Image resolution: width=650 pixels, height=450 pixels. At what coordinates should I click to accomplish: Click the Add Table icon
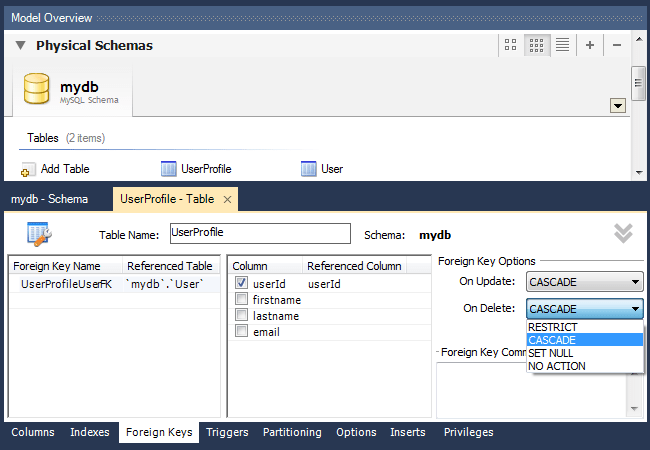28,169
